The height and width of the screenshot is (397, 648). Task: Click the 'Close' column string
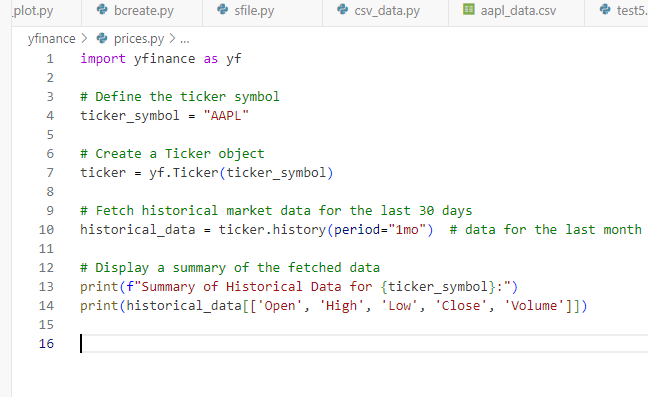point(461,306)
